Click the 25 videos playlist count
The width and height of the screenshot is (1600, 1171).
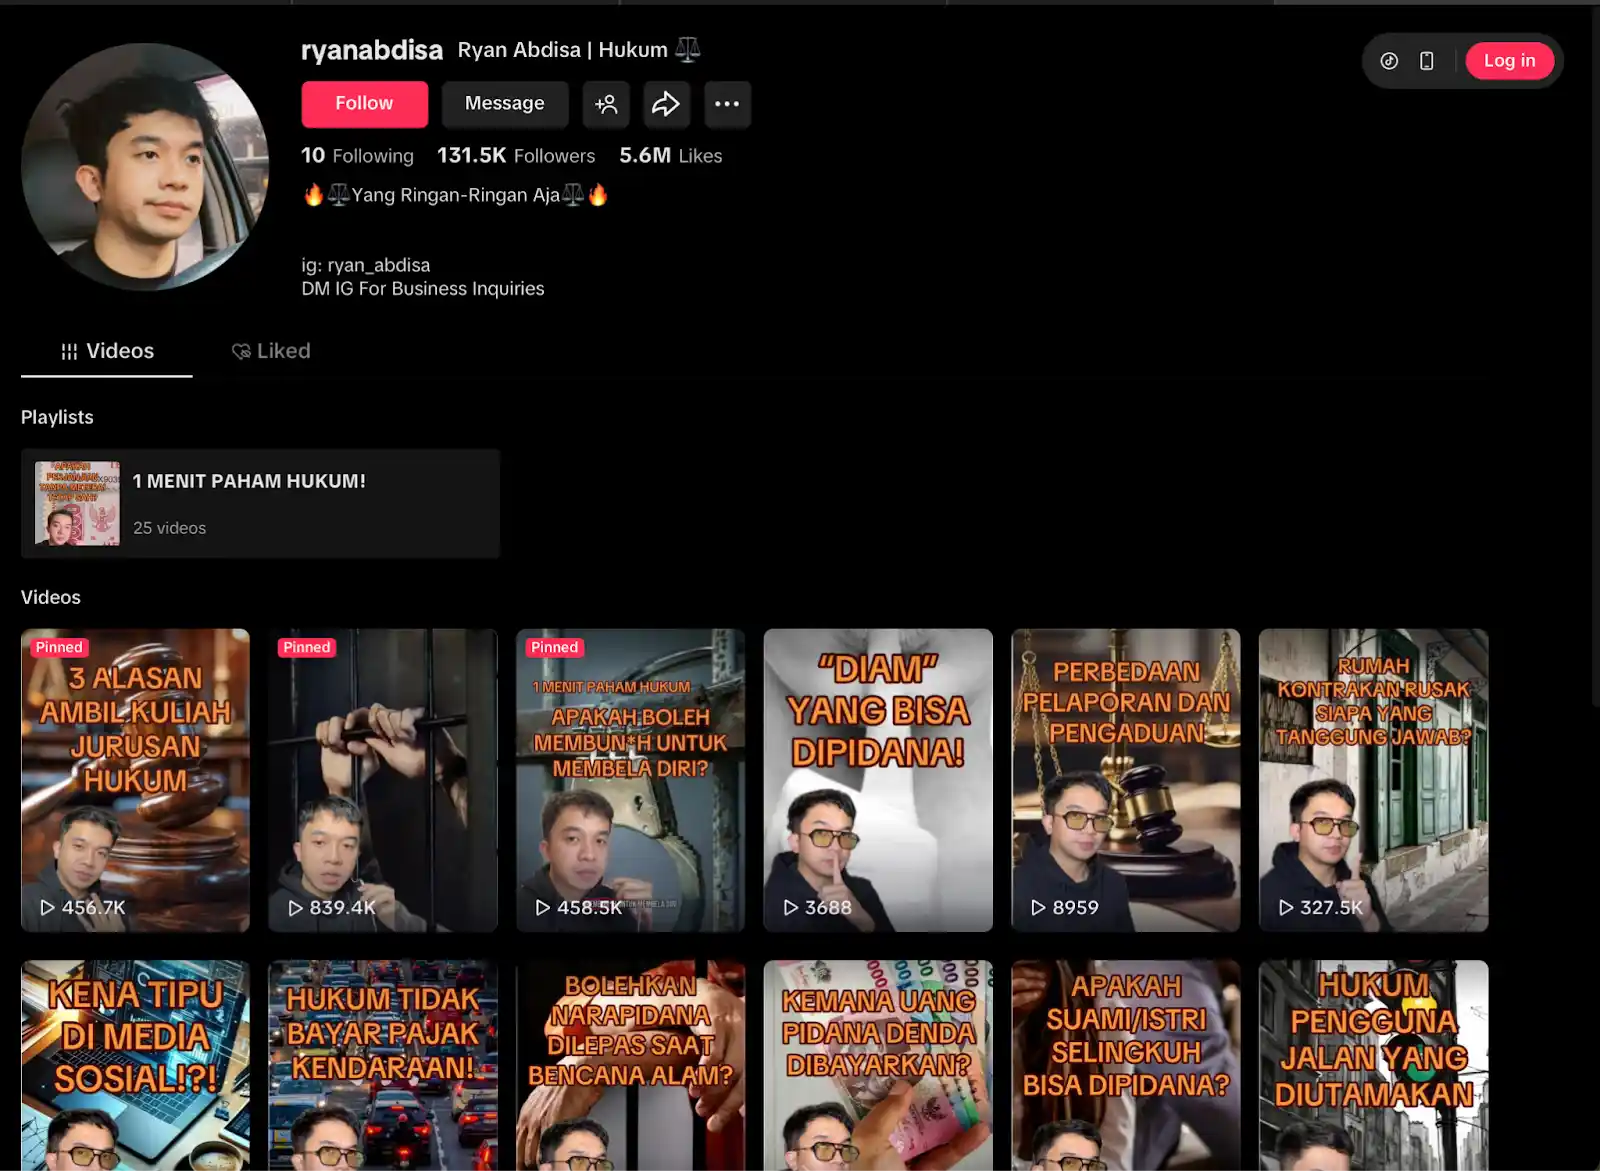(x=170, y=528)
